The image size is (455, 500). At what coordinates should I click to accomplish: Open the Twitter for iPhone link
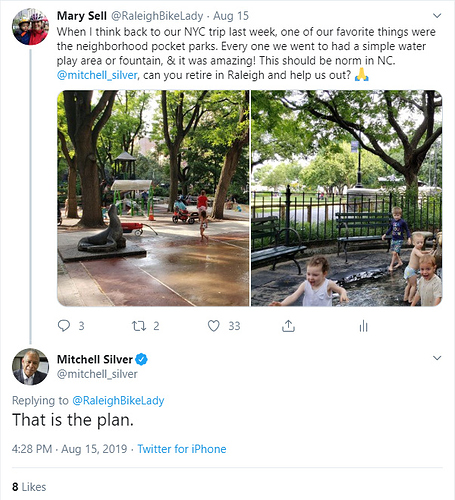click(182, 449)
